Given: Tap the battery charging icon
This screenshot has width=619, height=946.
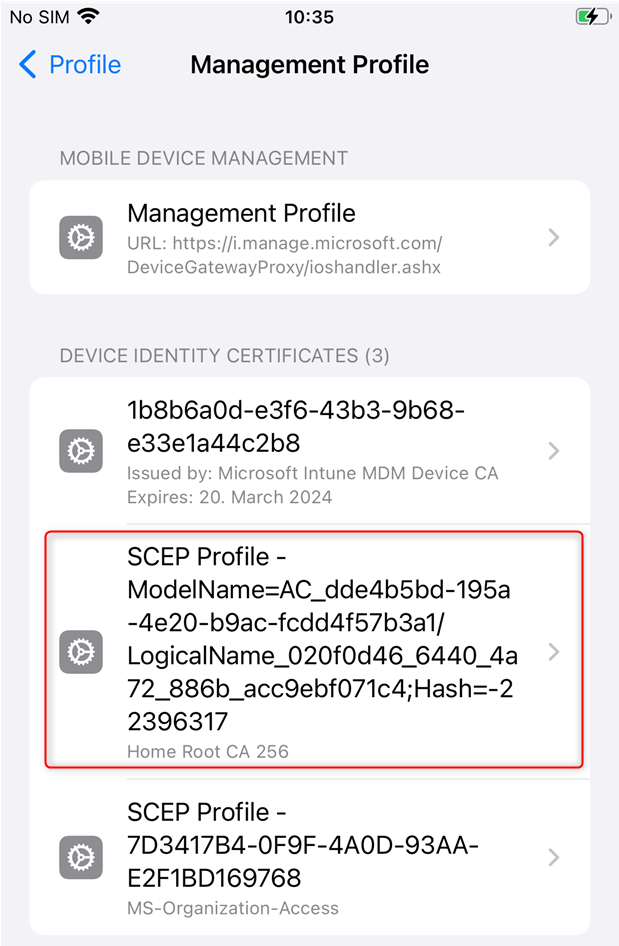Looking at the screenshot, I should (x=594, y=16).
